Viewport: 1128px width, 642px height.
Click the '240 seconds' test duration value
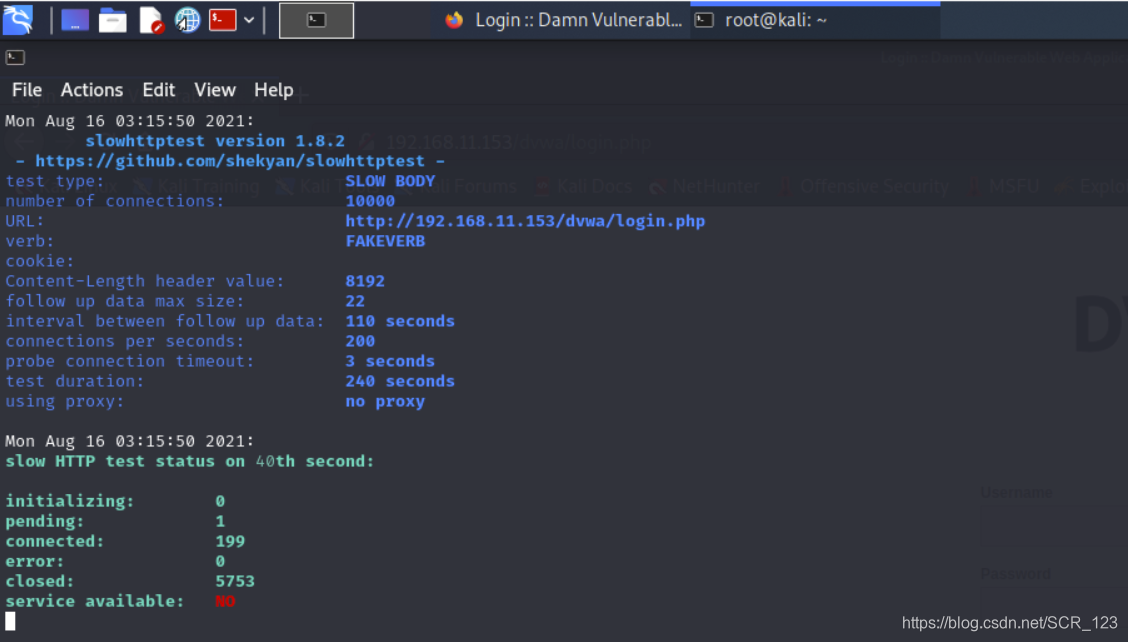[400, 381]
